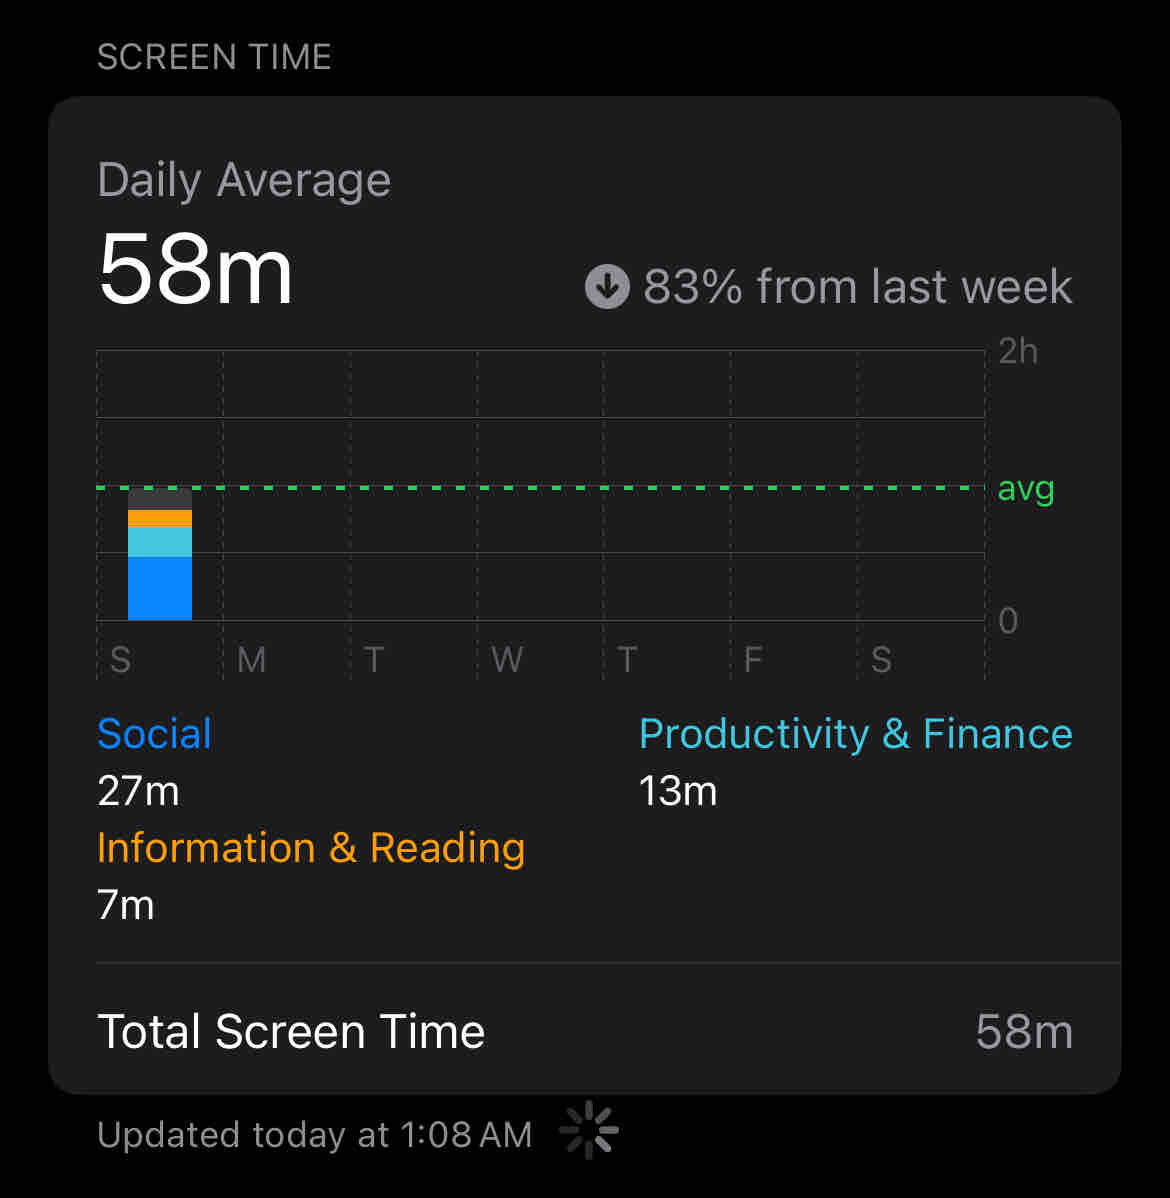Tap the 58m Daily Average value

tap(196, 270)
